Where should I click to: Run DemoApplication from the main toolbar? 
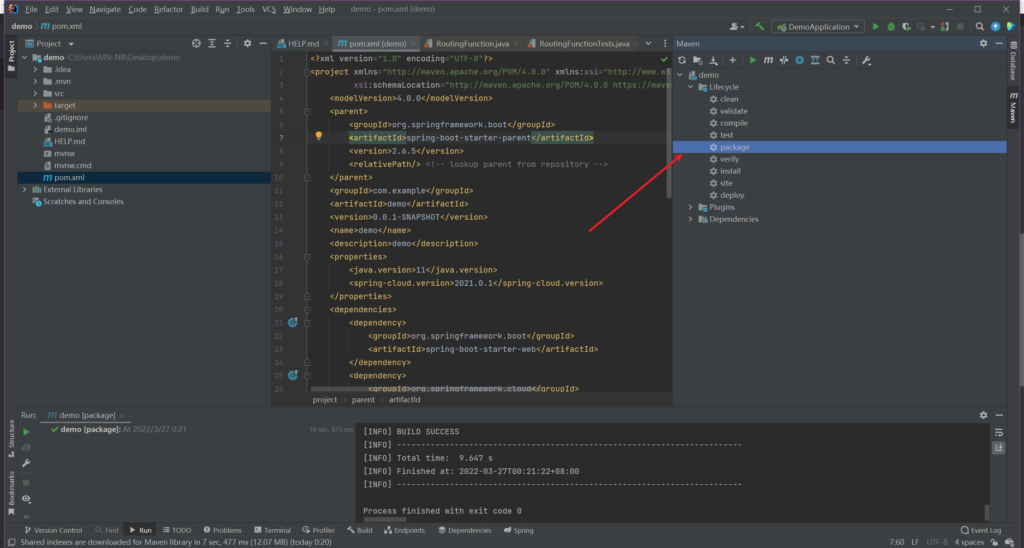pos(876,27)
